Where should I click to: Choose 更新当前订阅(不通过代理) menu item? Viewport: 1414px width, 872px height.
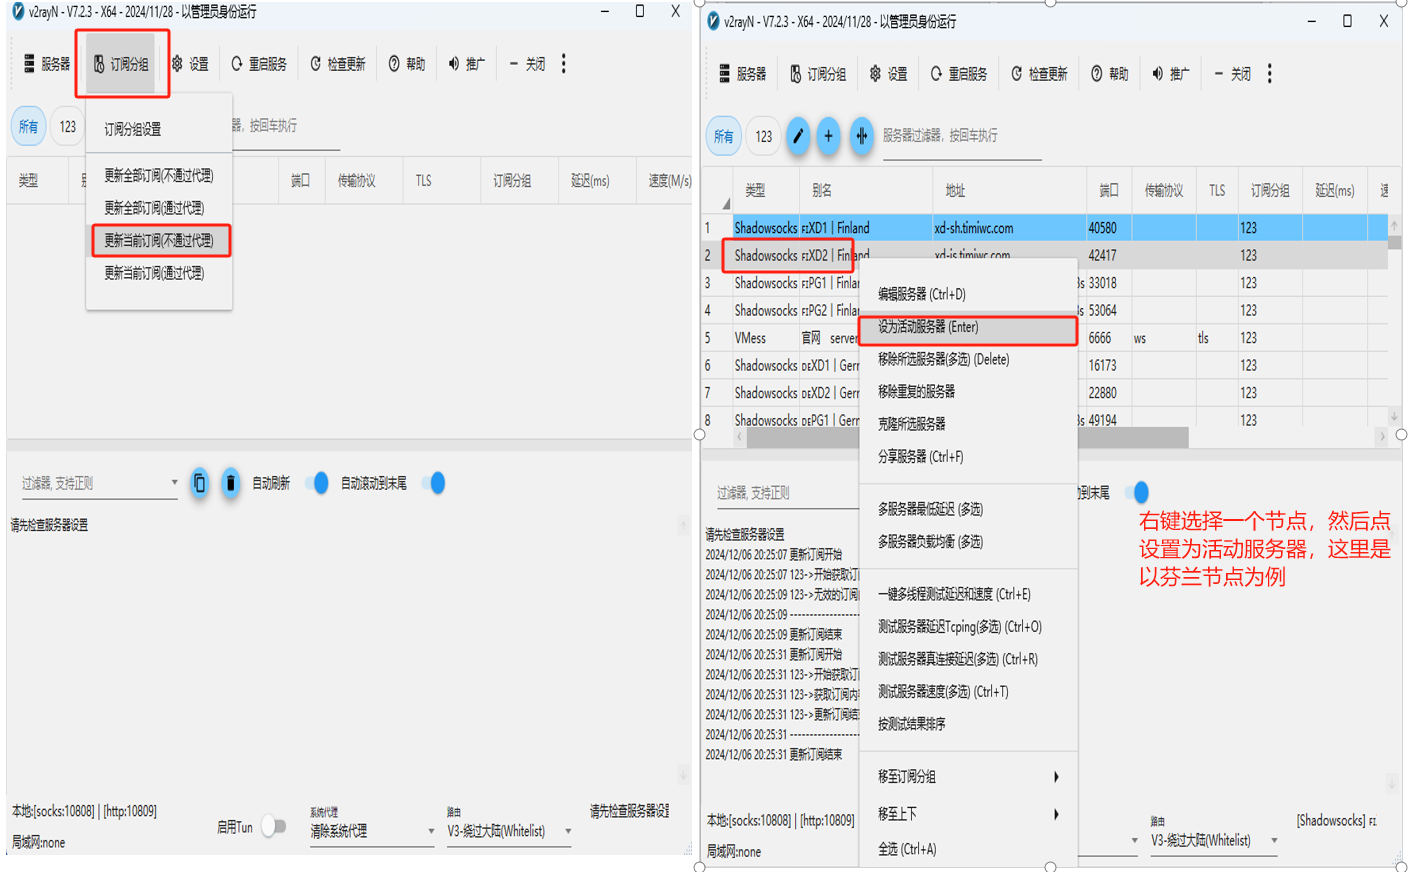(x=160, y=241)
